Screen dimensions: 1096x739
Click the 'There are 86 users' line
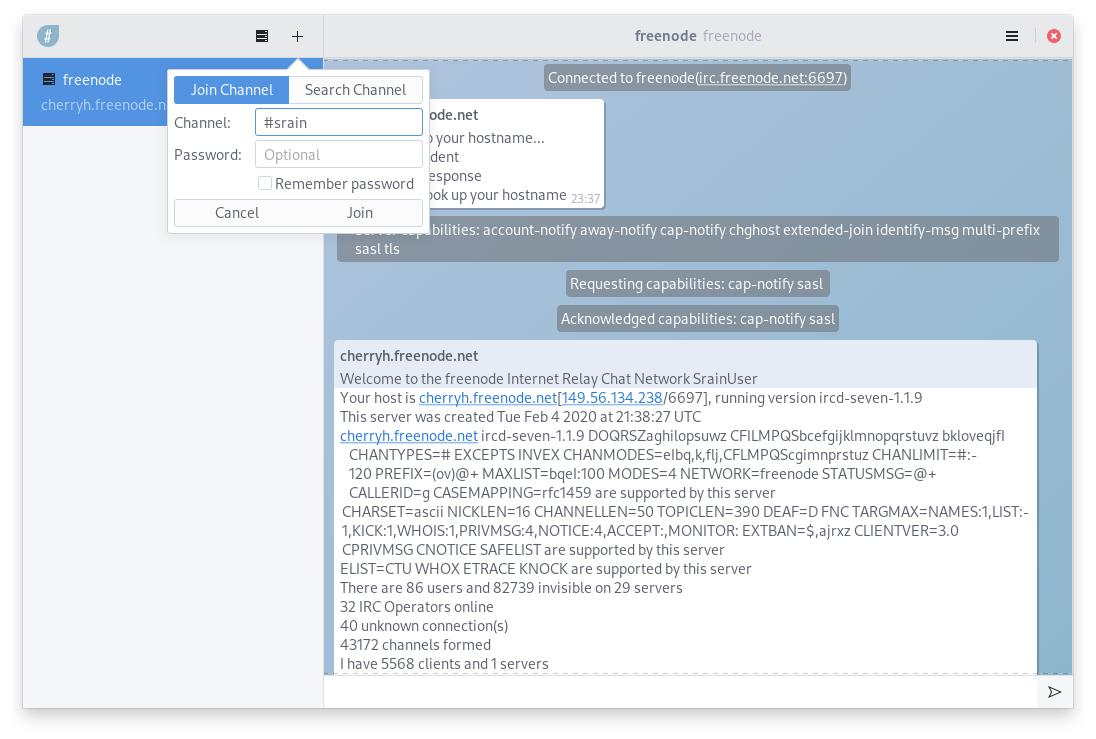click(x=512, y=588)
